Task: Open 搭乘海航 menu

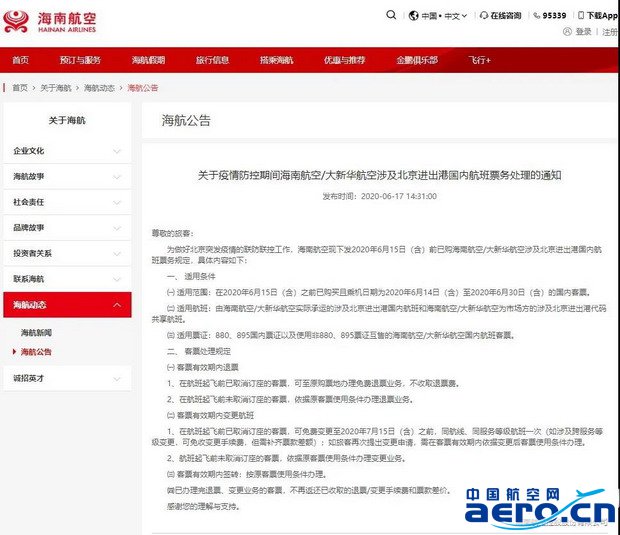Action: [276, 60]
